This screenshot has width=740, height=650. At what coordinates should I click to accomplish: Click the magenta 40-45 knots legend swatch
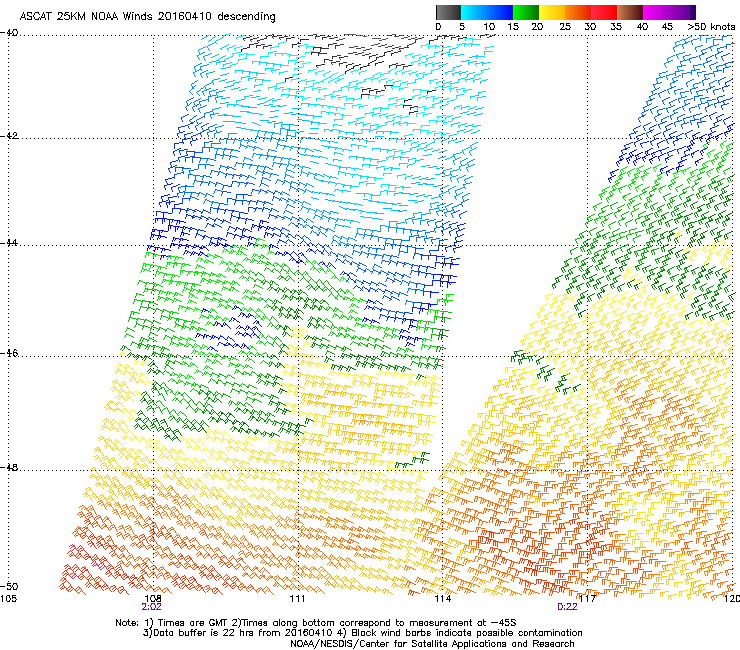pyautogui.click(x=656, y=12)
